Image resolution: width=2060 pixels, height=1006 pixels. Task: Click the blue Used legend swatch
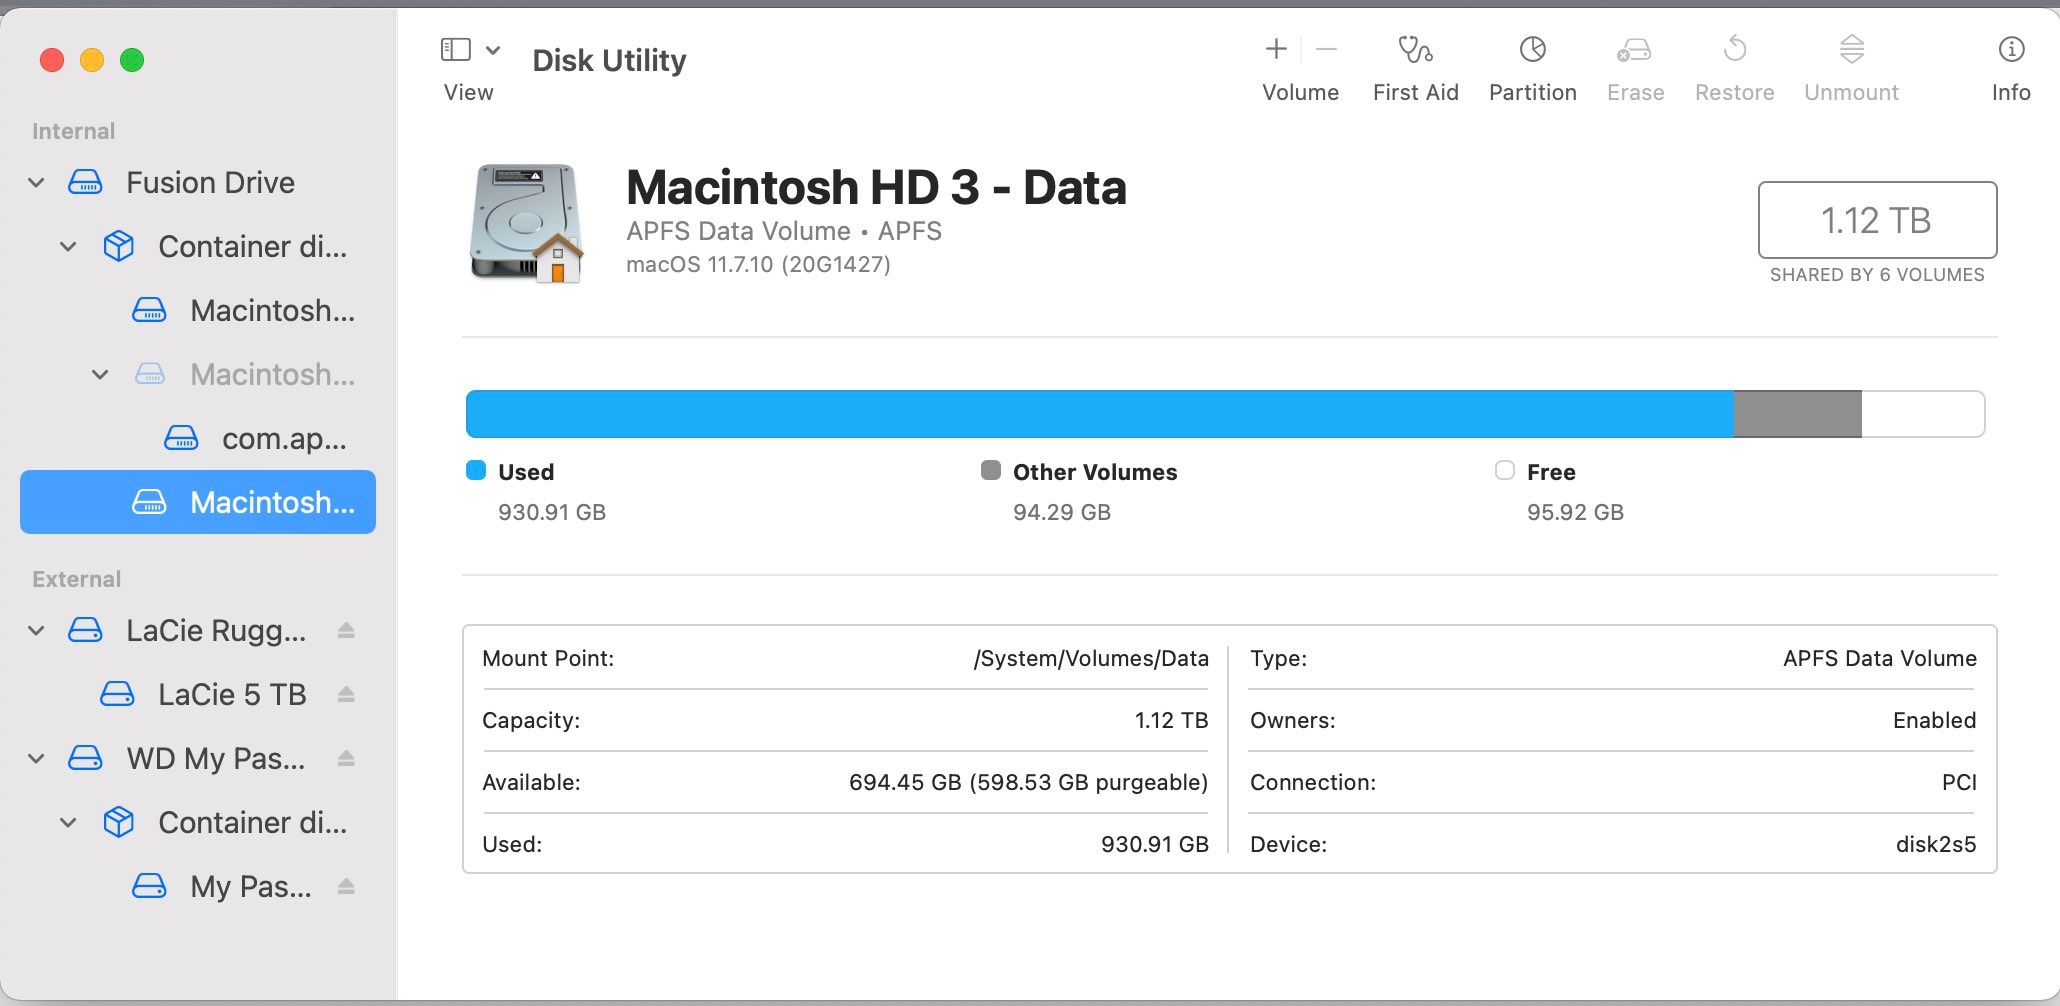tap(476, 471)
